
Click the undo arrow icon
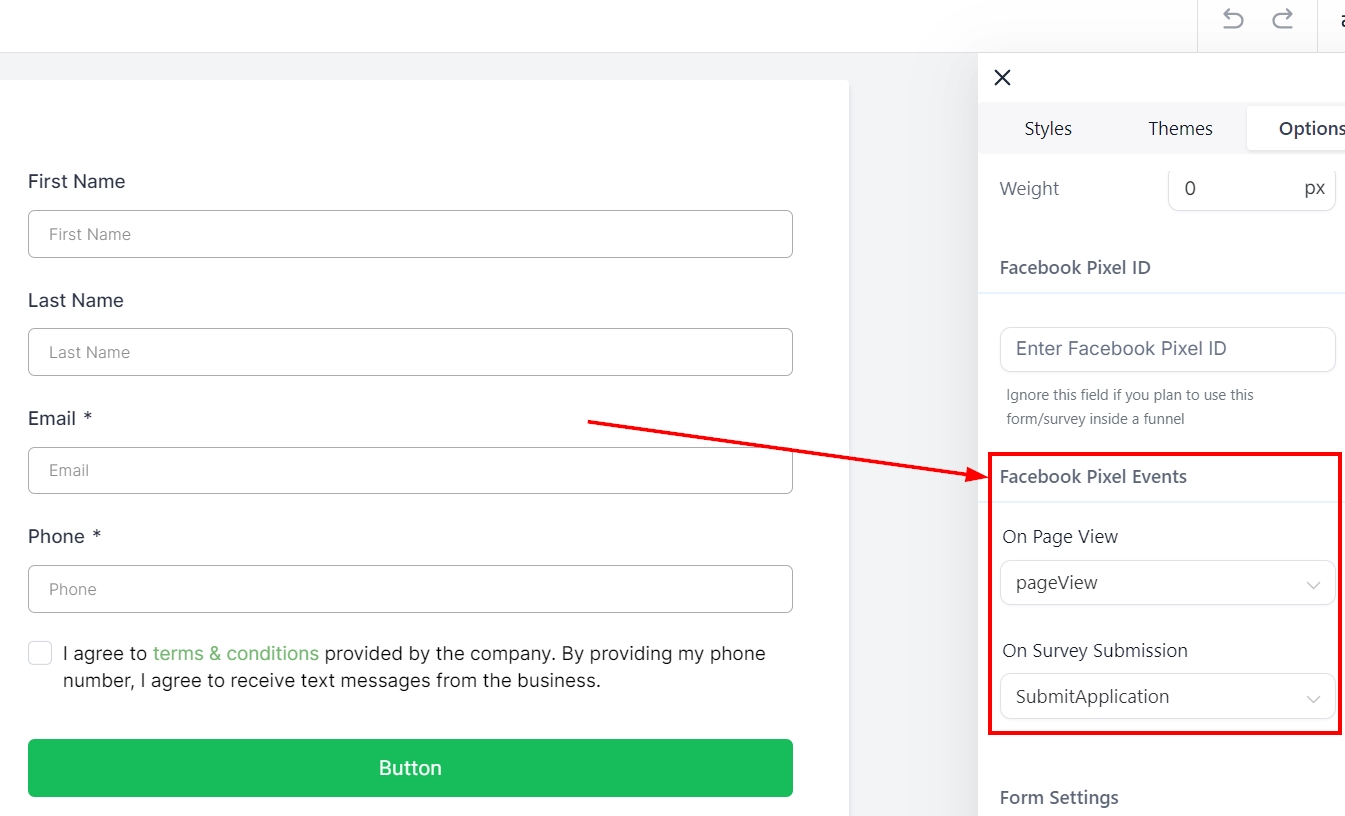1233,19
